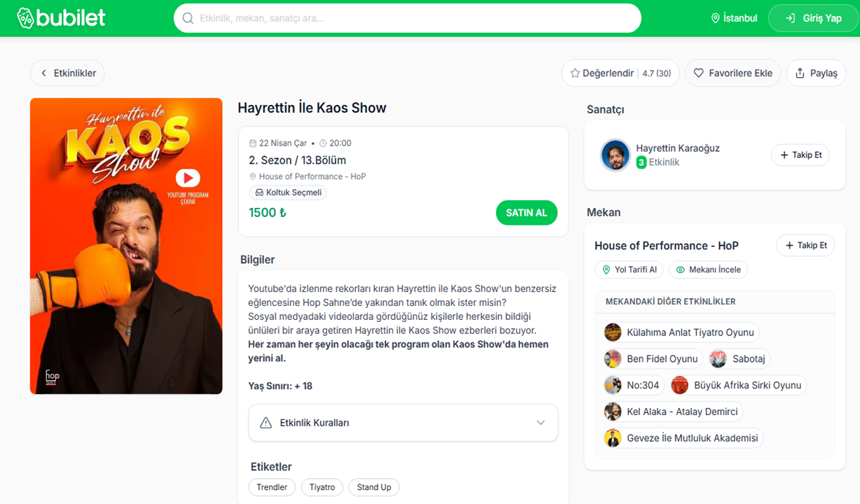
Task: Click the Giriş Yap login button
Action: [x=813, y=18]
